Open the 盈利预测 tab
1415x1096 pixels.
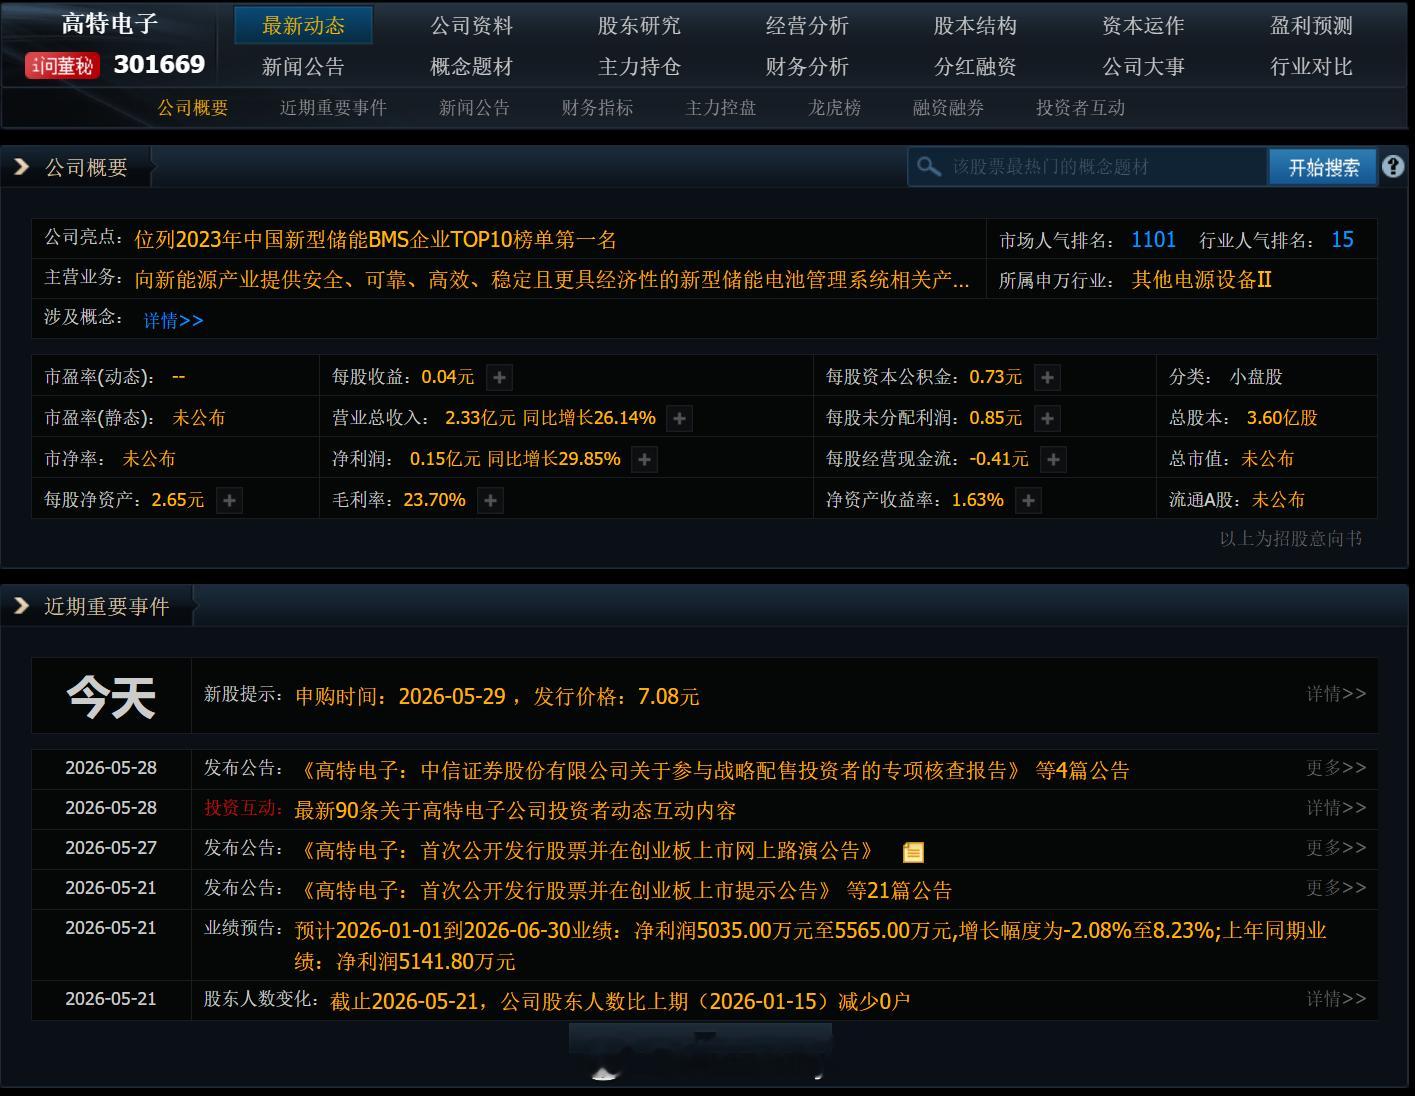tap(1311, 25)
